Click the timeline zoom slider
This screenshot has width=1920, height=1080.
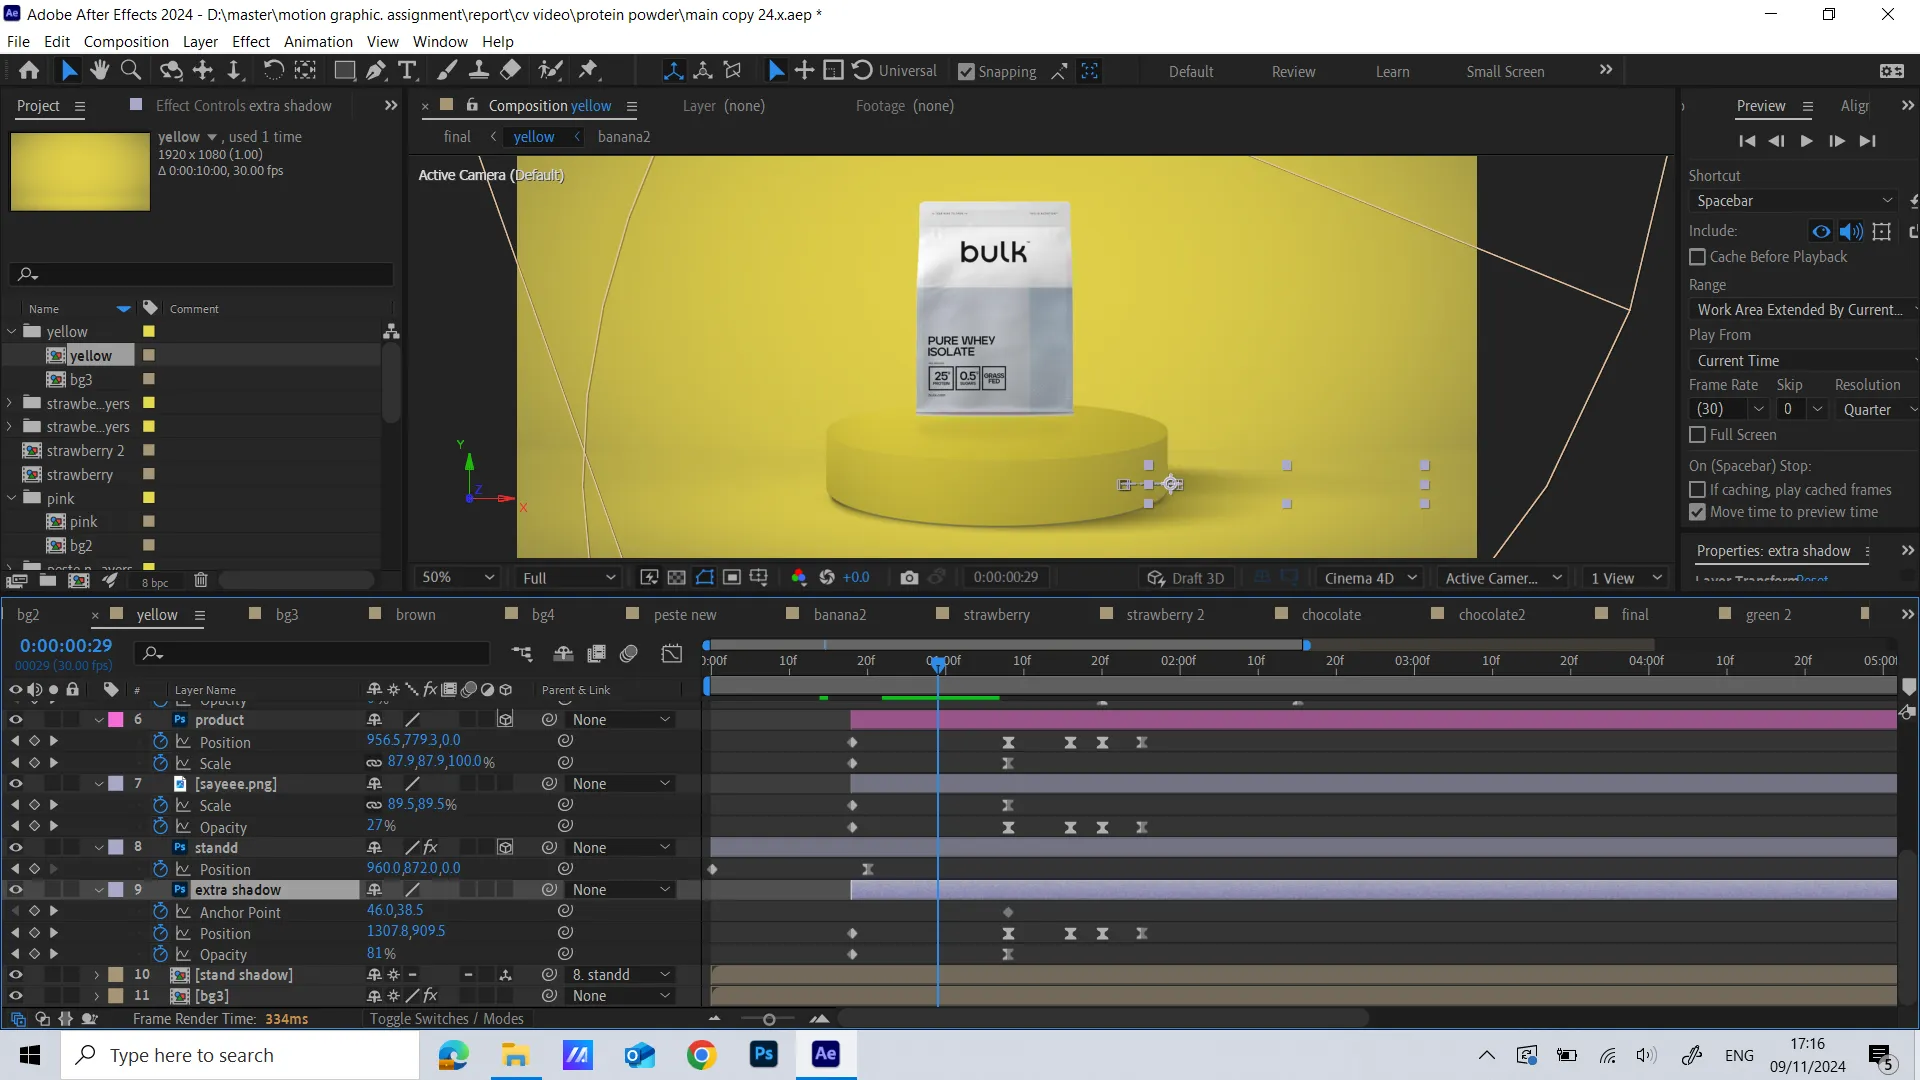tap(768, 1019)
